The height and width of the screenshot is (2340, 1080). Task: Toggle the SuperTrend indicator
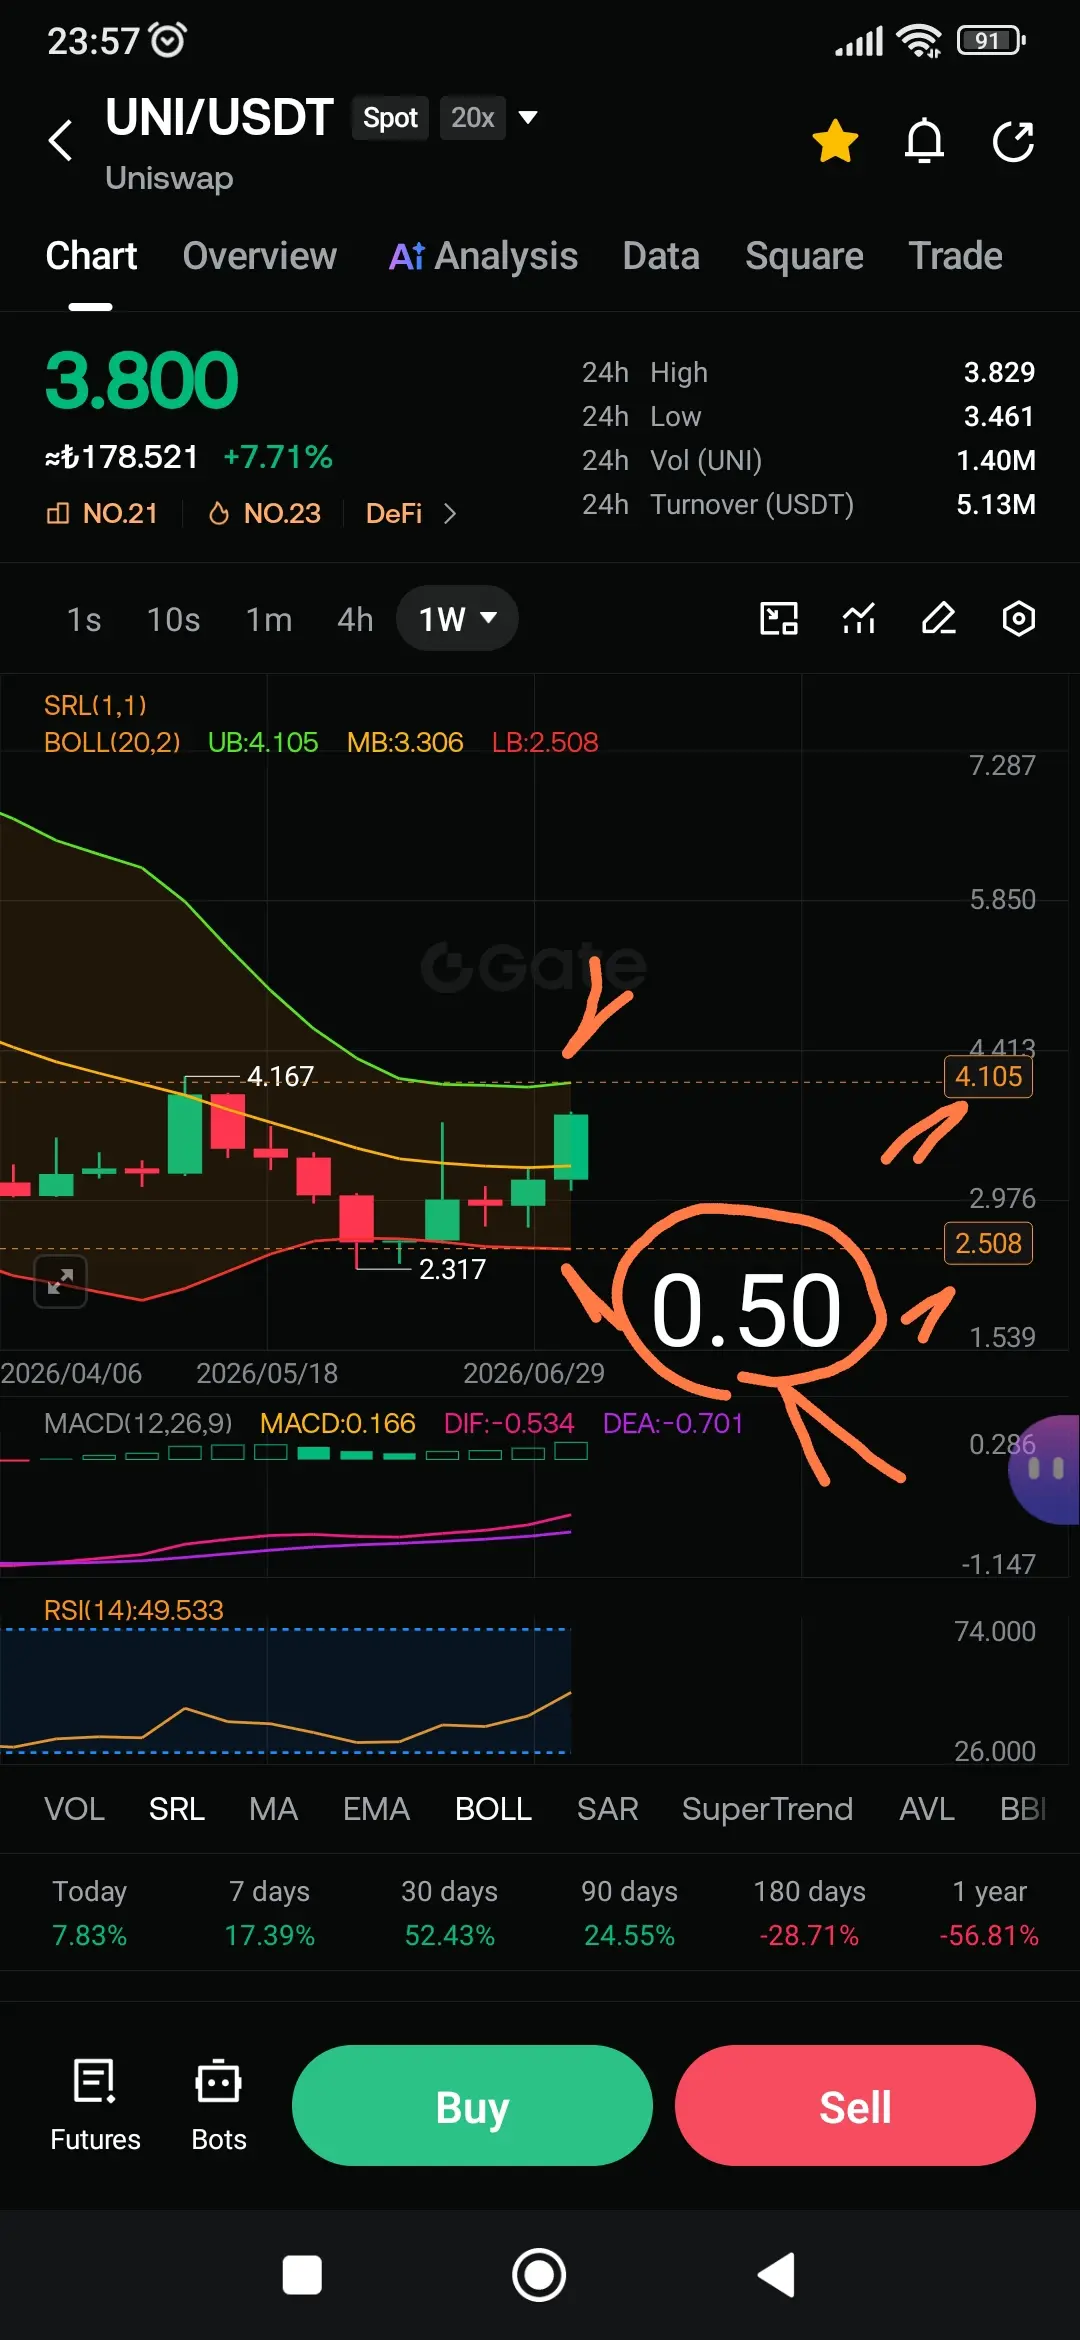(x=767, y=1809)
